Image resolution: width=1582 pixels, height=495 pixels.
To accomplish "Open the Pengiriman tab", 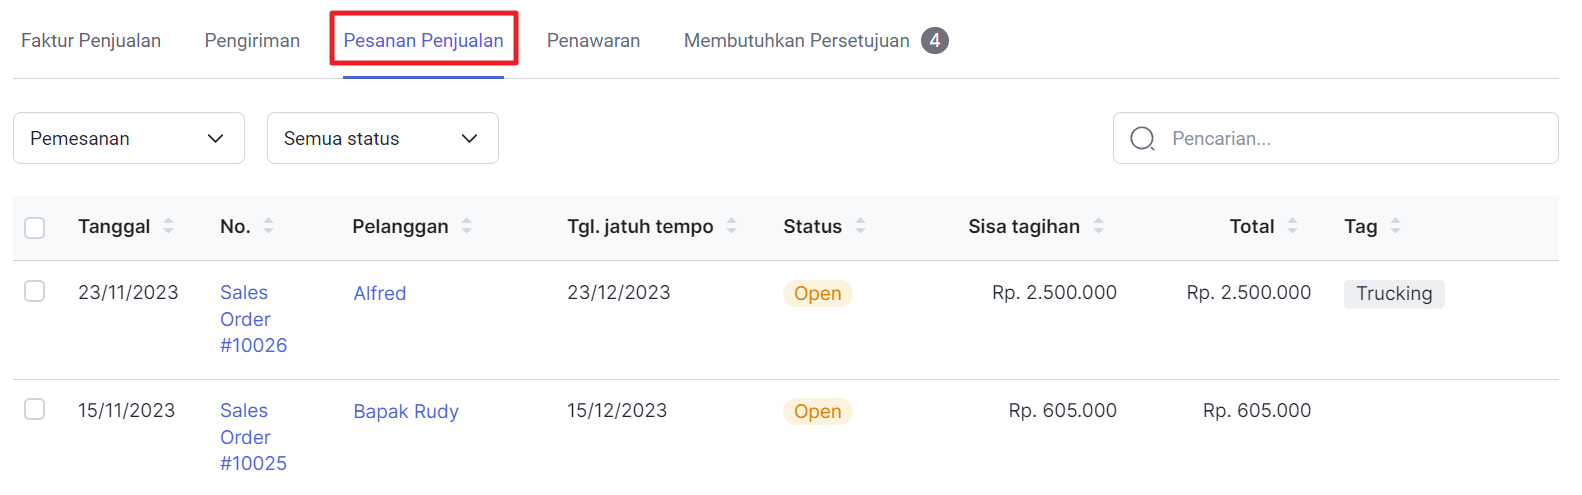I will pos(252,41).
